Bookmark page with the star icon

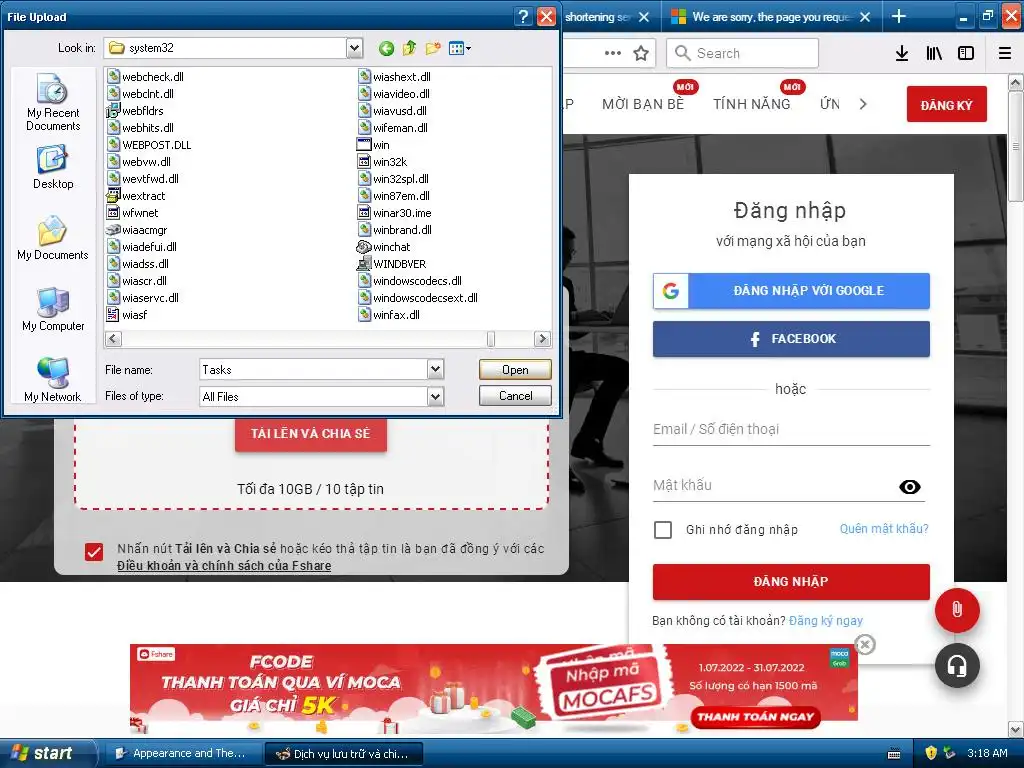641,54
